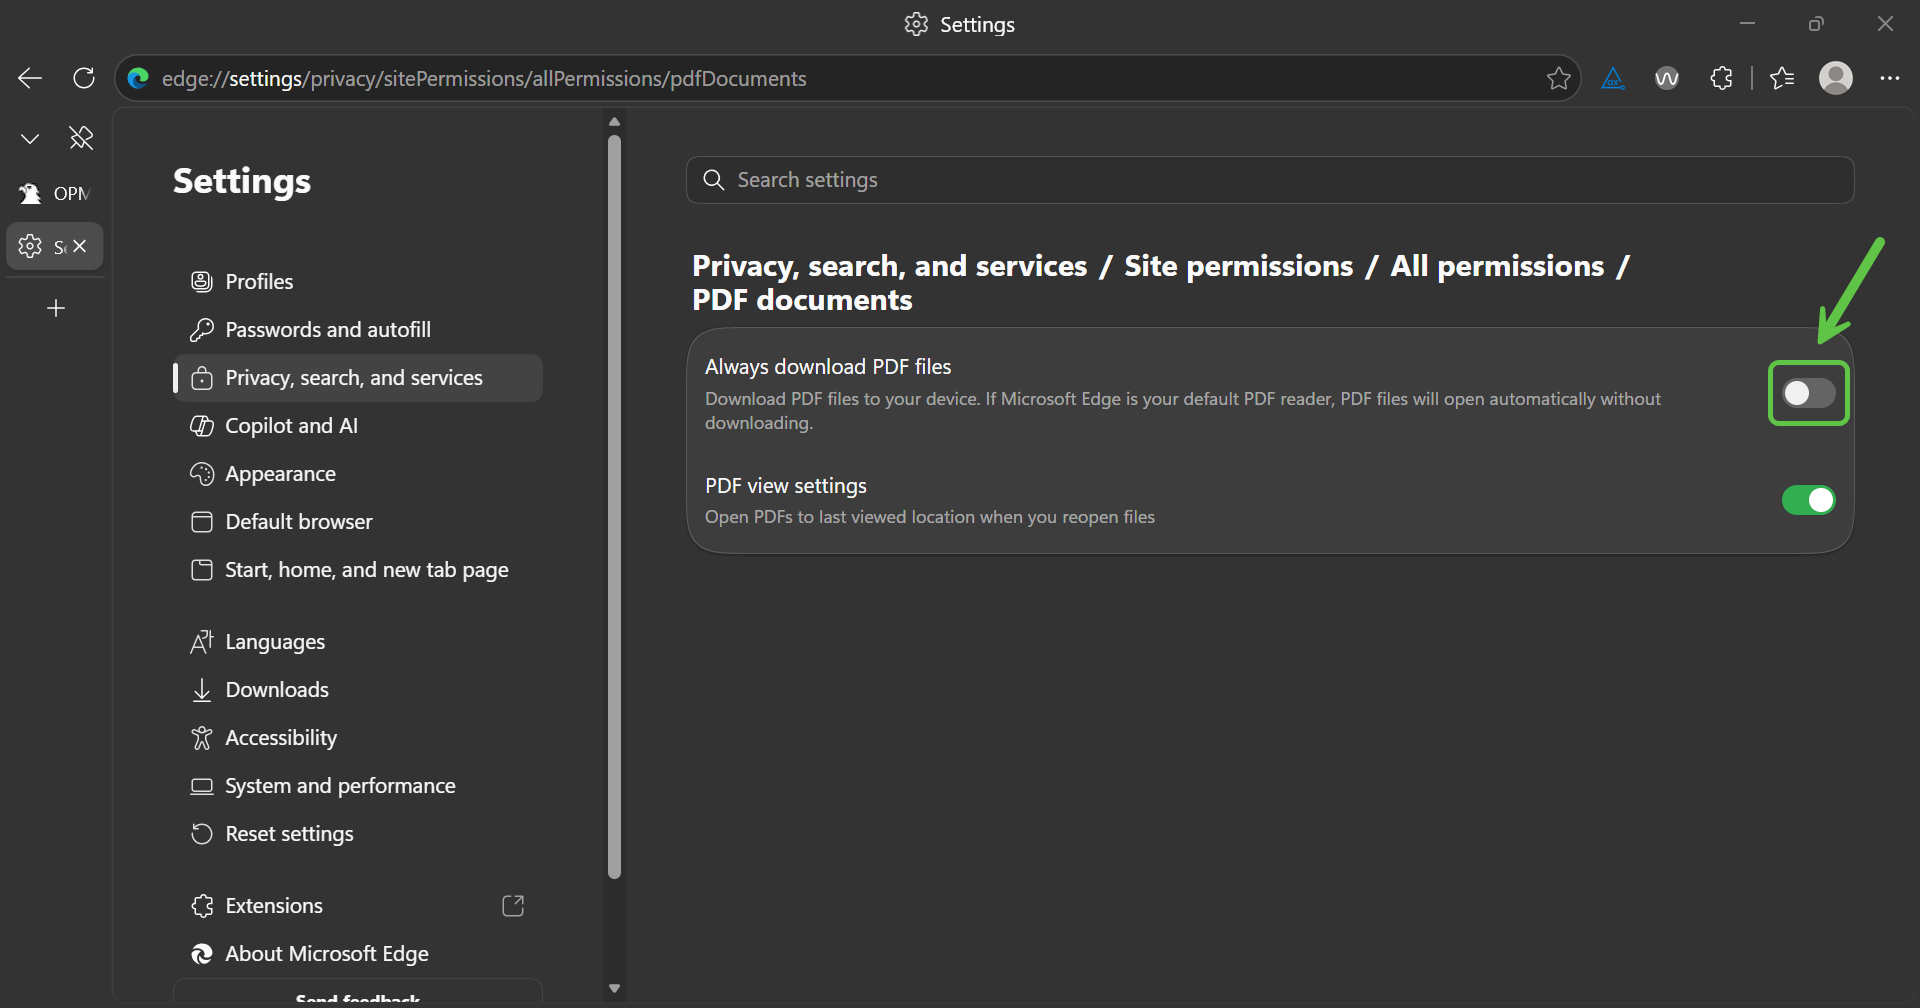Screen dimensions: 1920x1008
Task: Switch to the Settings vertical tab
Action: tap(42, 246)
